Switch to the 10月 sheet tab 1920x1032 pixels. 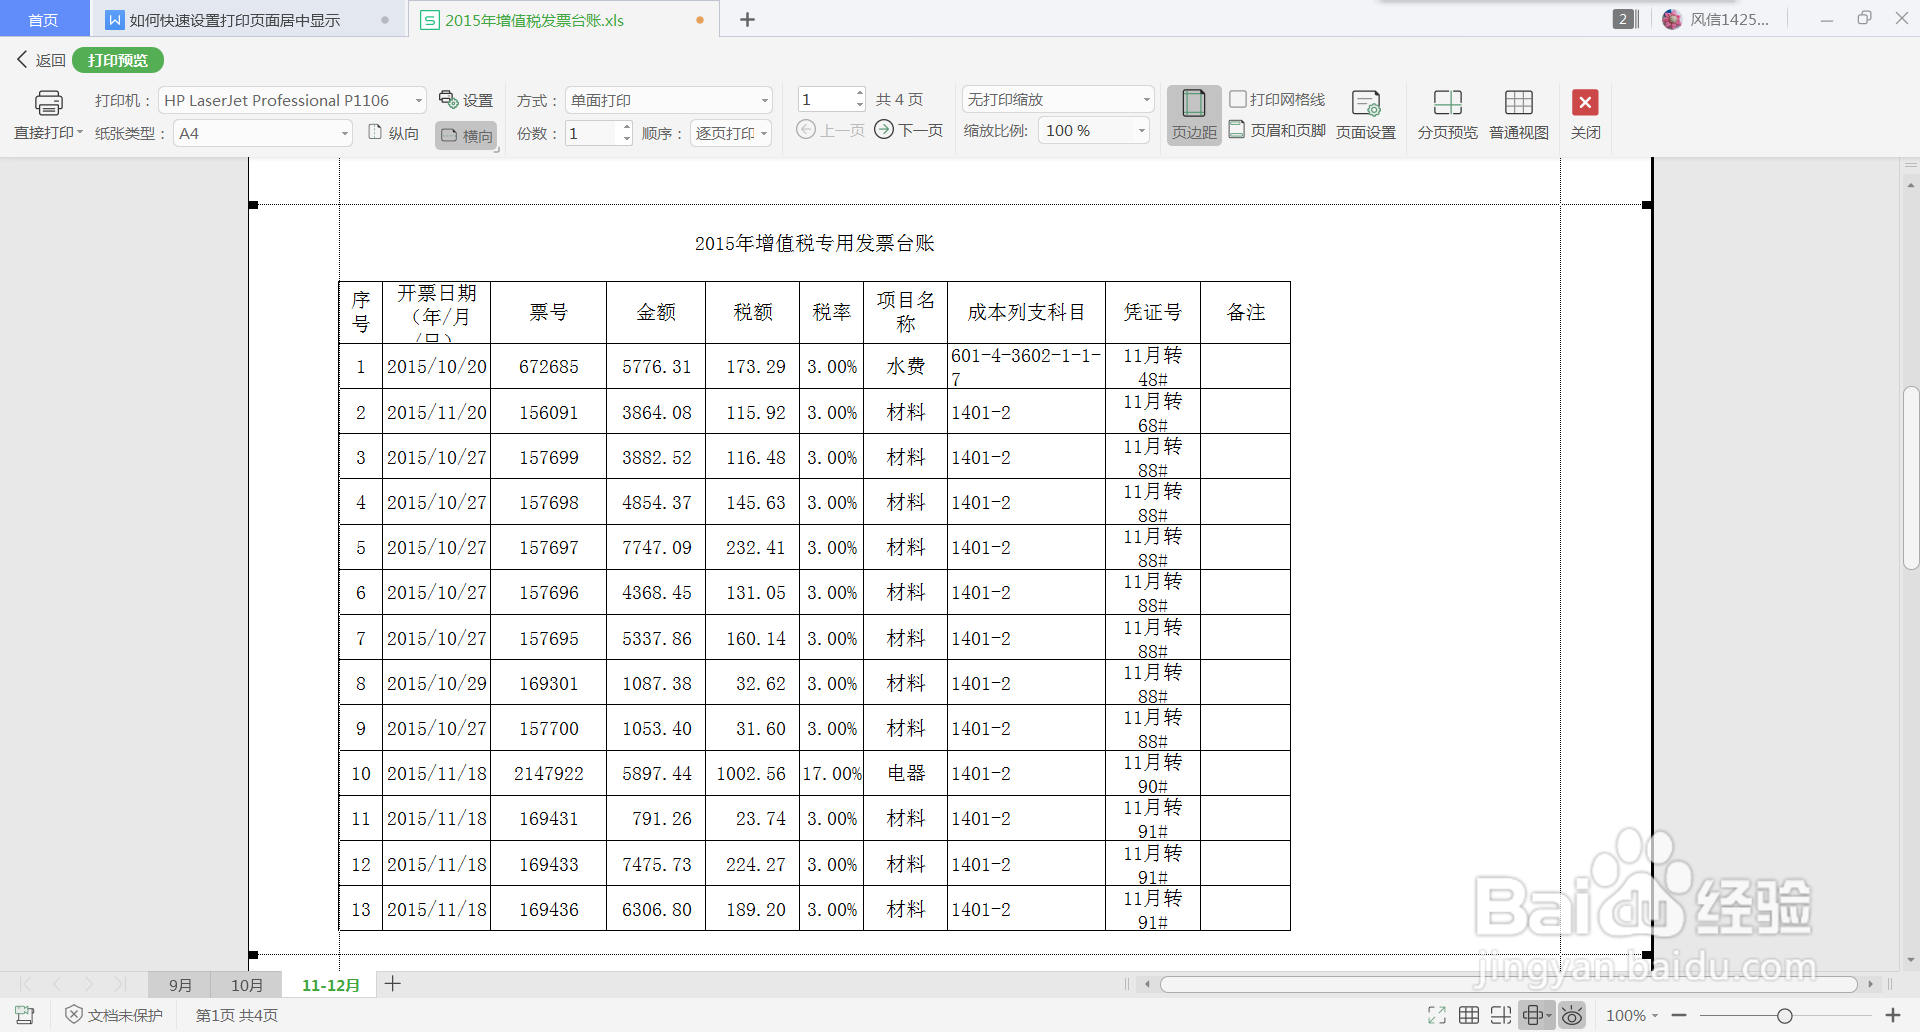point(246,984)
